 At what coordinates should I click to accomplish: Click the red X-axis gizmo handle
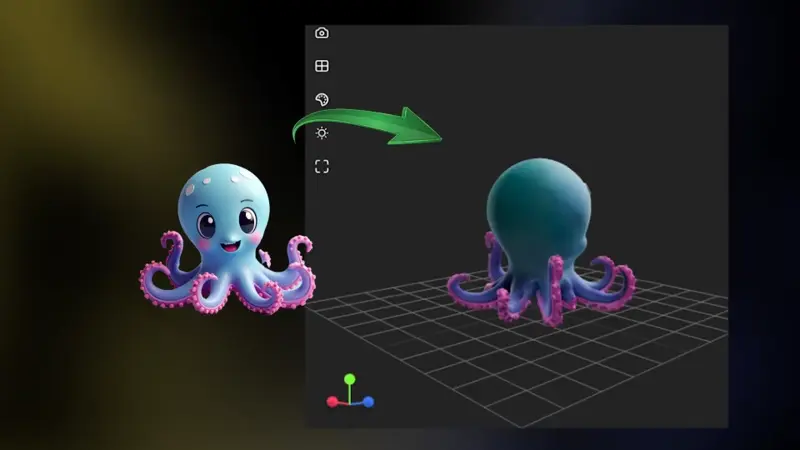[x=332, y=402]
